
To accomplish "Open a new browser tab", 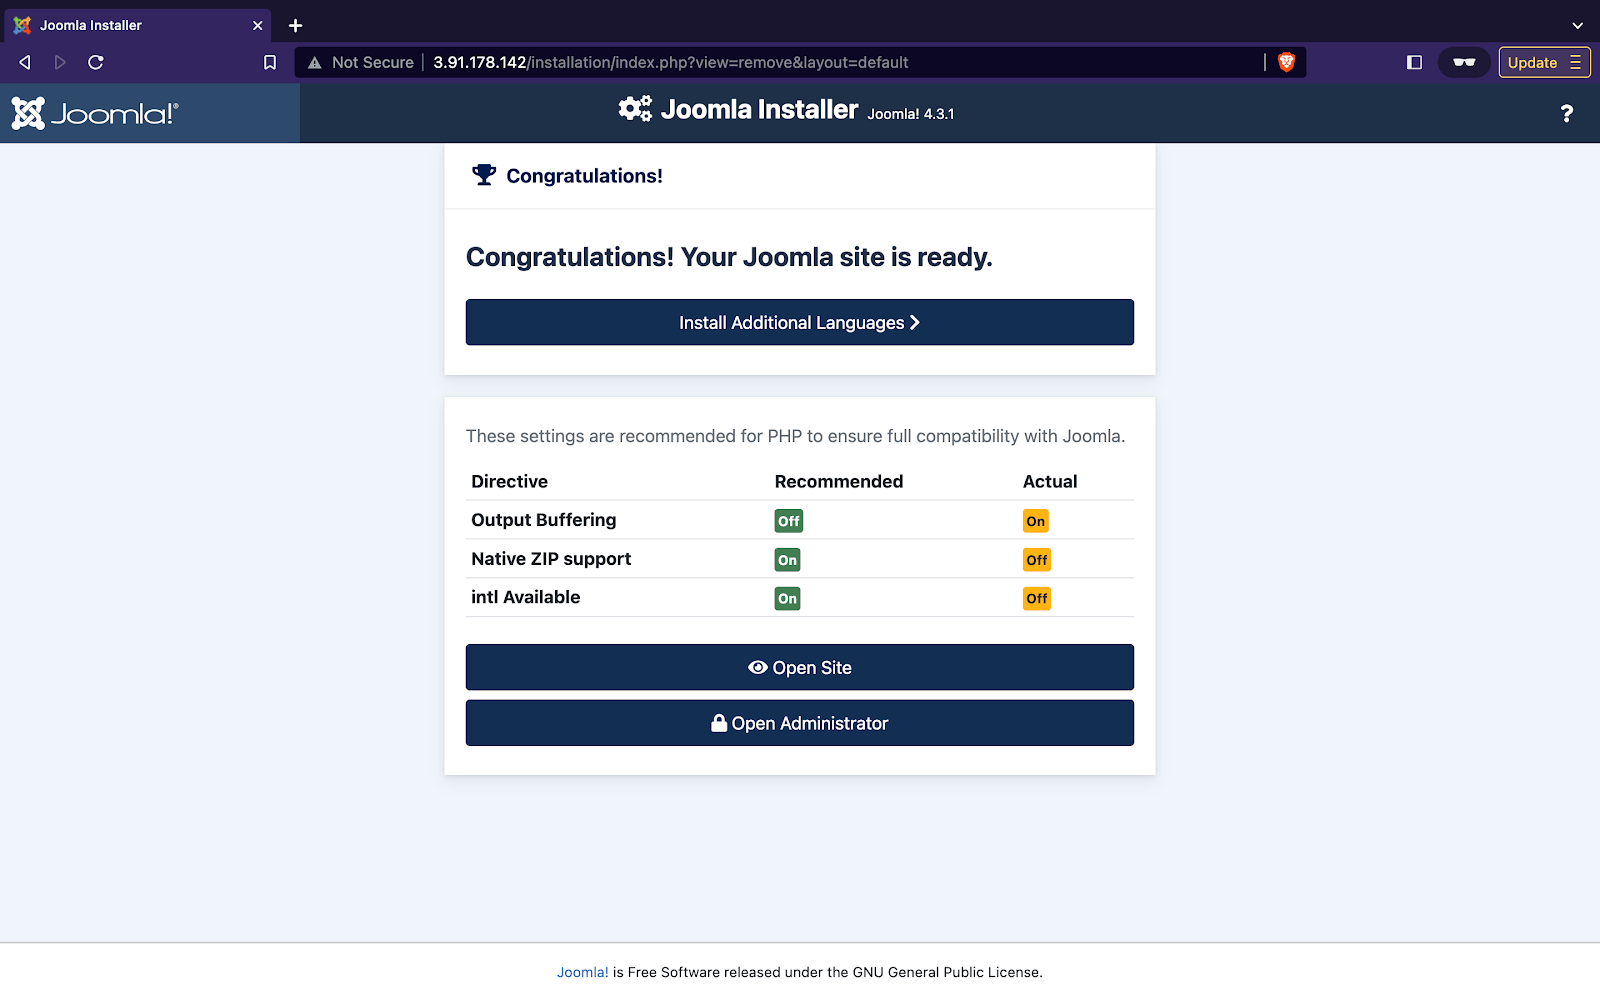I will (294, 25).
